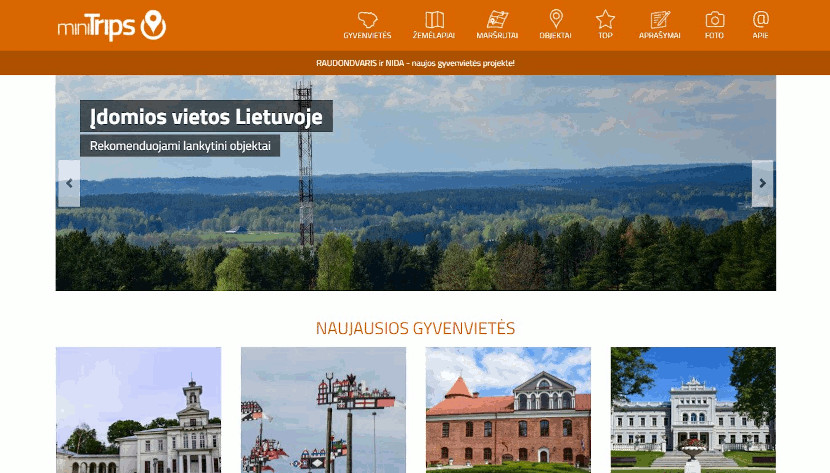Go to the next slide arrow
The width and height of the screenshot is (830, 473).
point(762,183)
